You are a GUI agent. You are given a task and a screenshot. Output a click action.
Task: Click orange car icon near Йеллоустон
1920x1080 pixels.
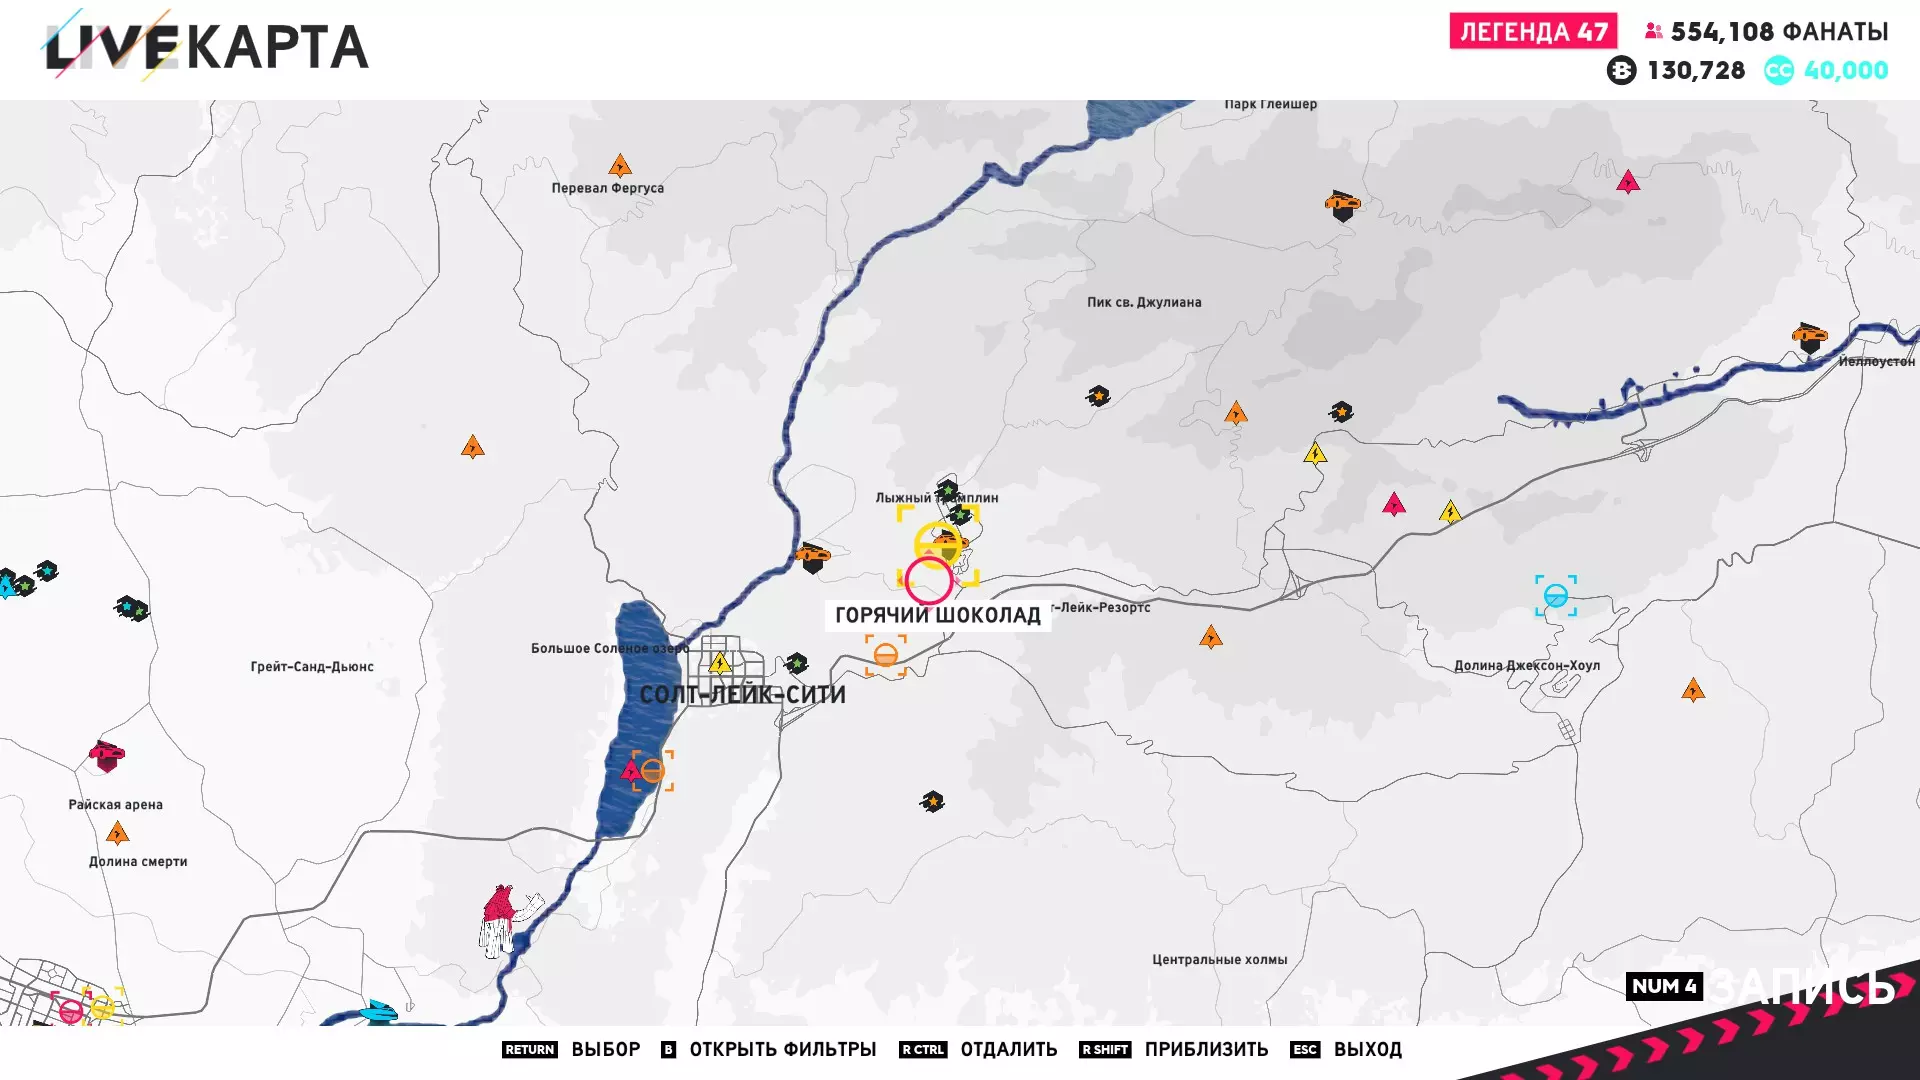[1809, 337]
